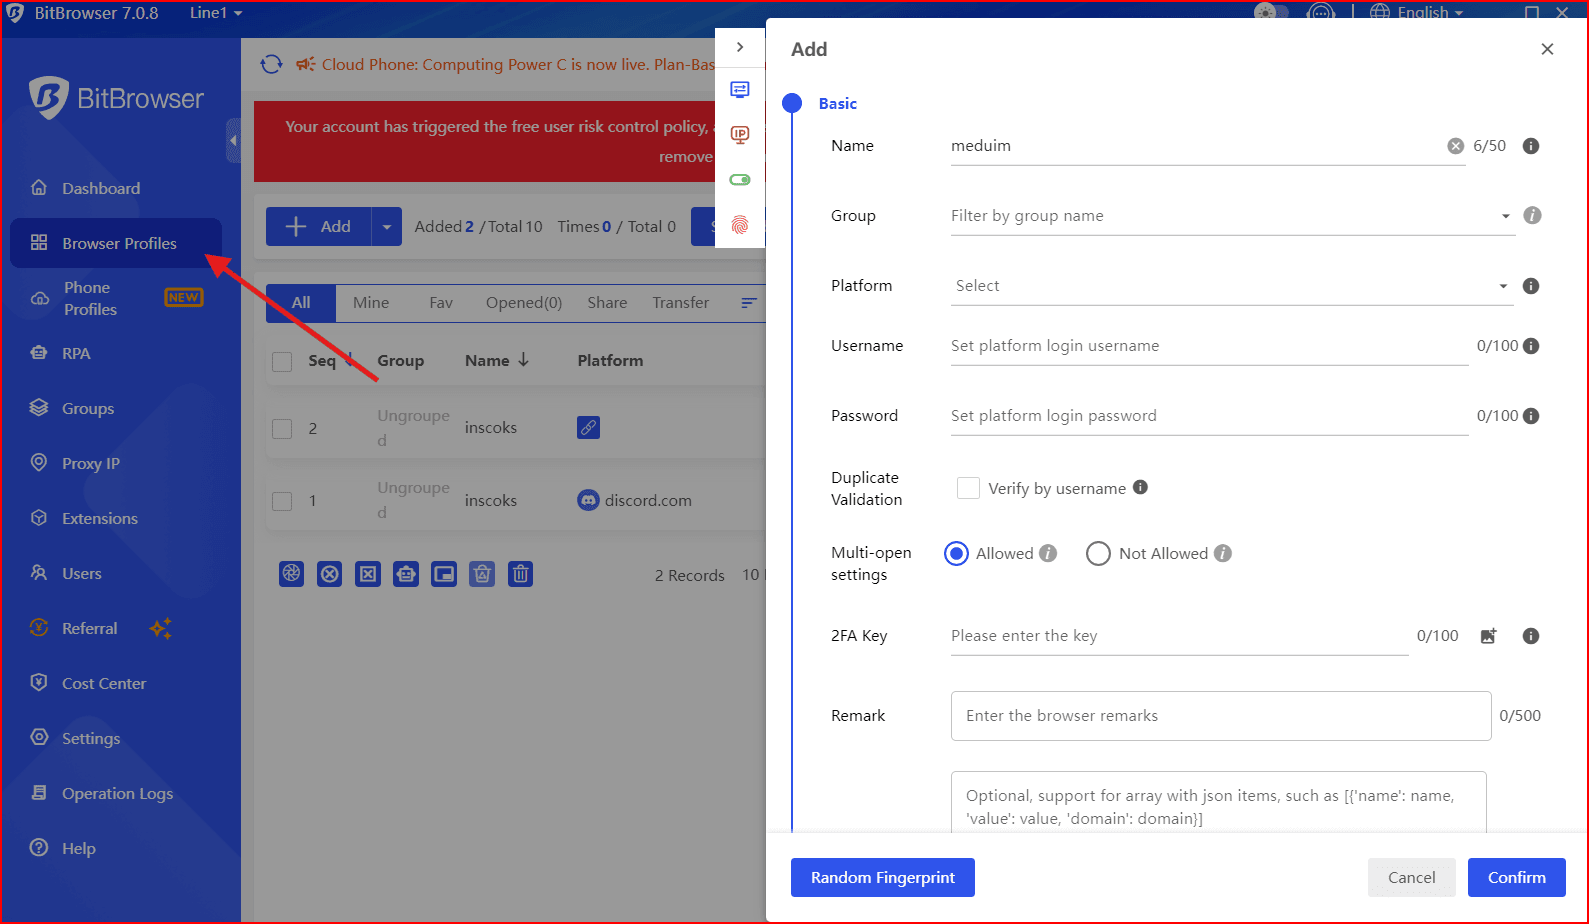1589x924 pixels.
Task: Click the aperture-shaped icon in the bottom toolbar
Action: 291,574
